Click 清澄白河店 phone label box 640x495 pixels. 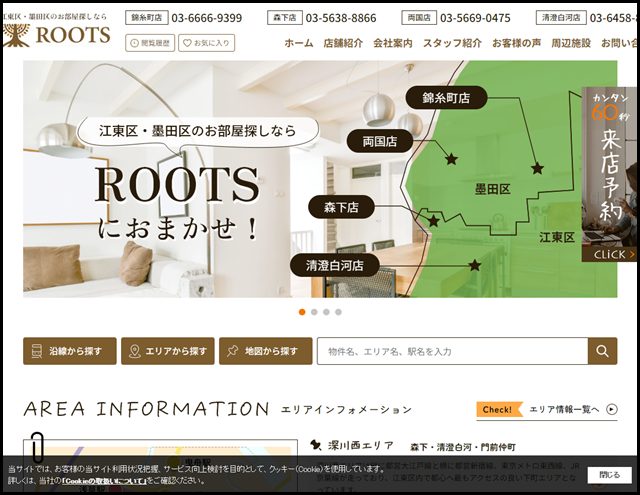pos(561,18)
